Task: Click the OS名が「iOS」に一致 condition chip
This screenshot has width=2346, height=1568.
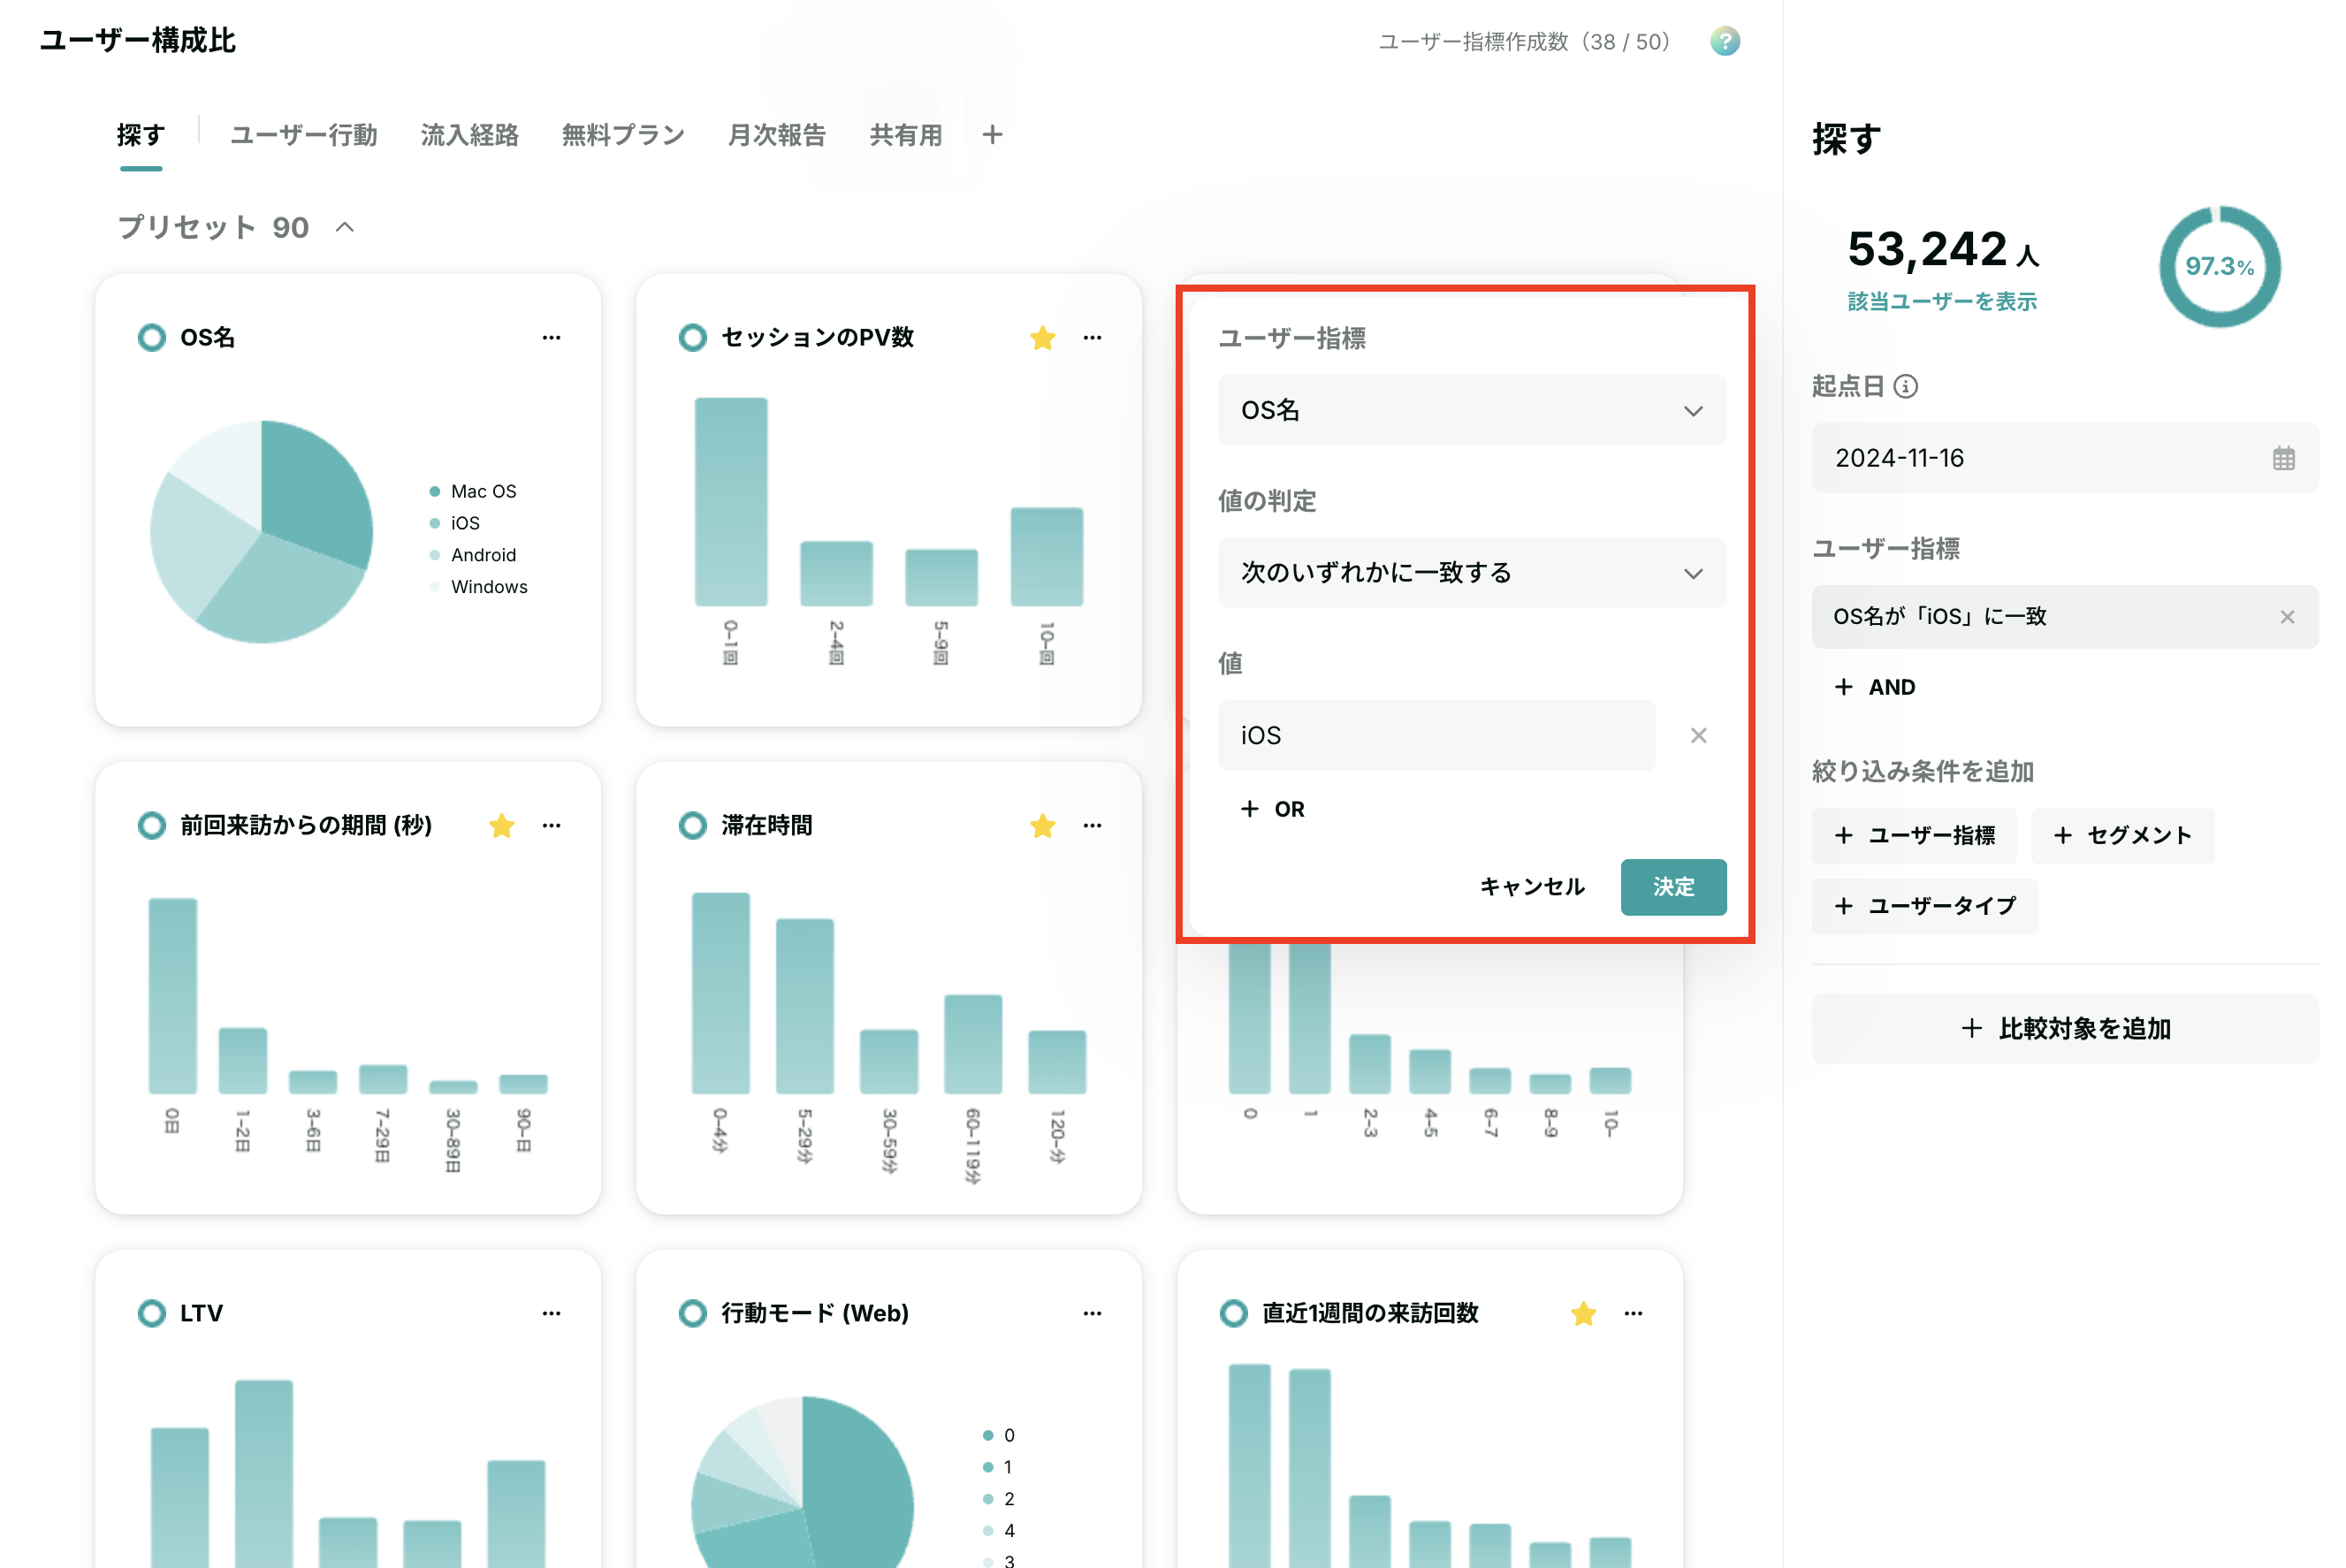Action: [x=2065, y=617]
